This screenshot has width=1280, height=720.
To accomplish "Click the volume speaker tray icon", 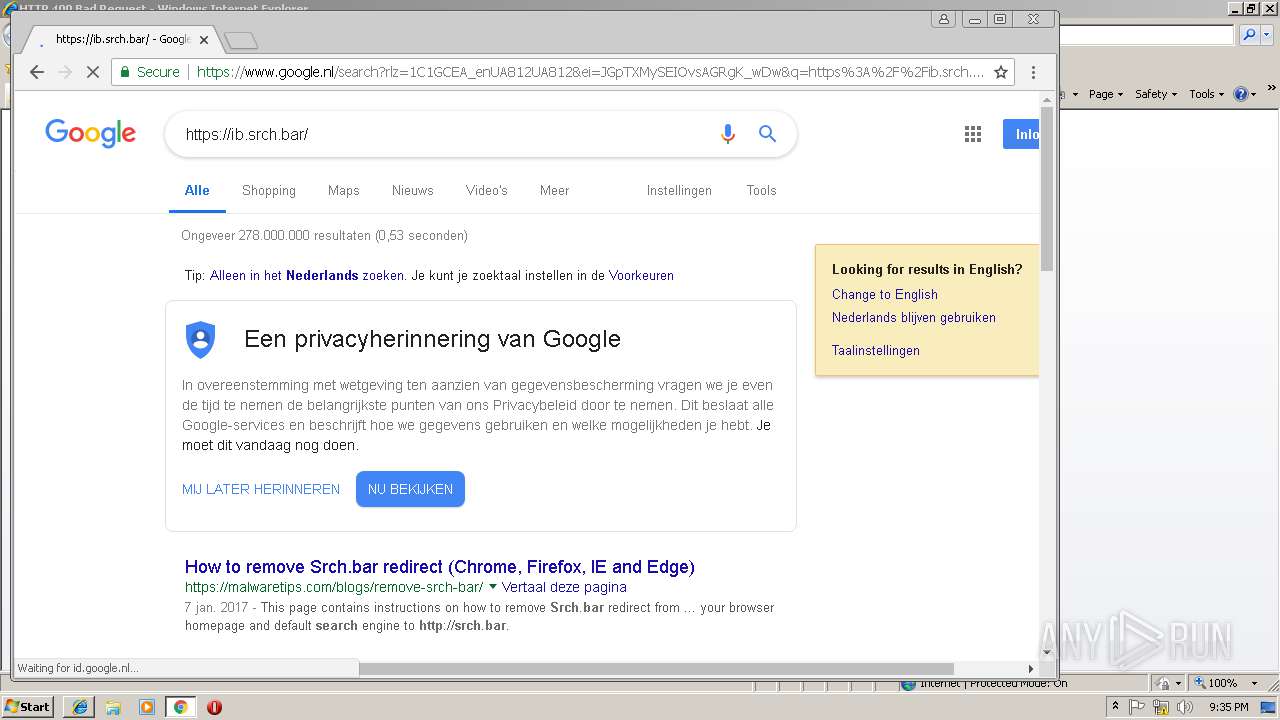I will click(x=1185, y=707).
